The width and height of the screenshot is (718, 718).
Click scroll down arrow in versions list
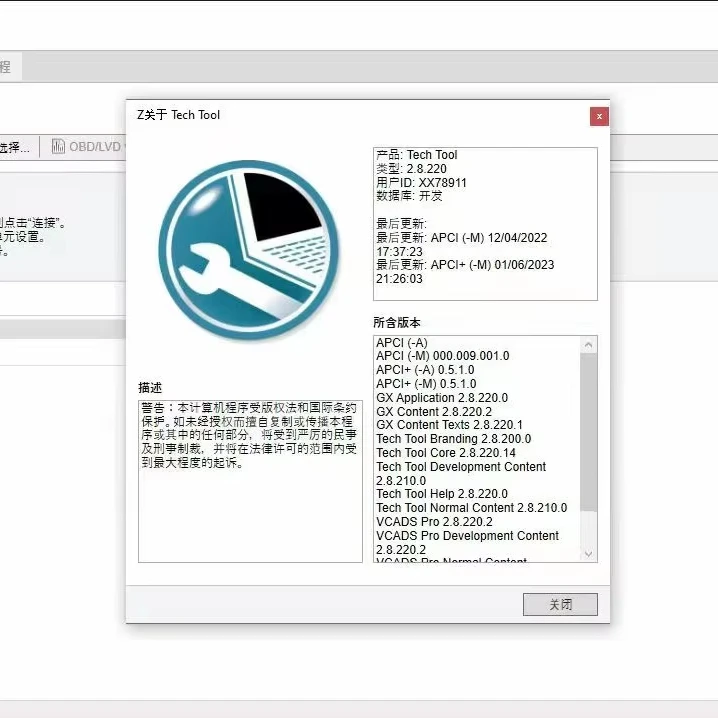coord(588,554)
